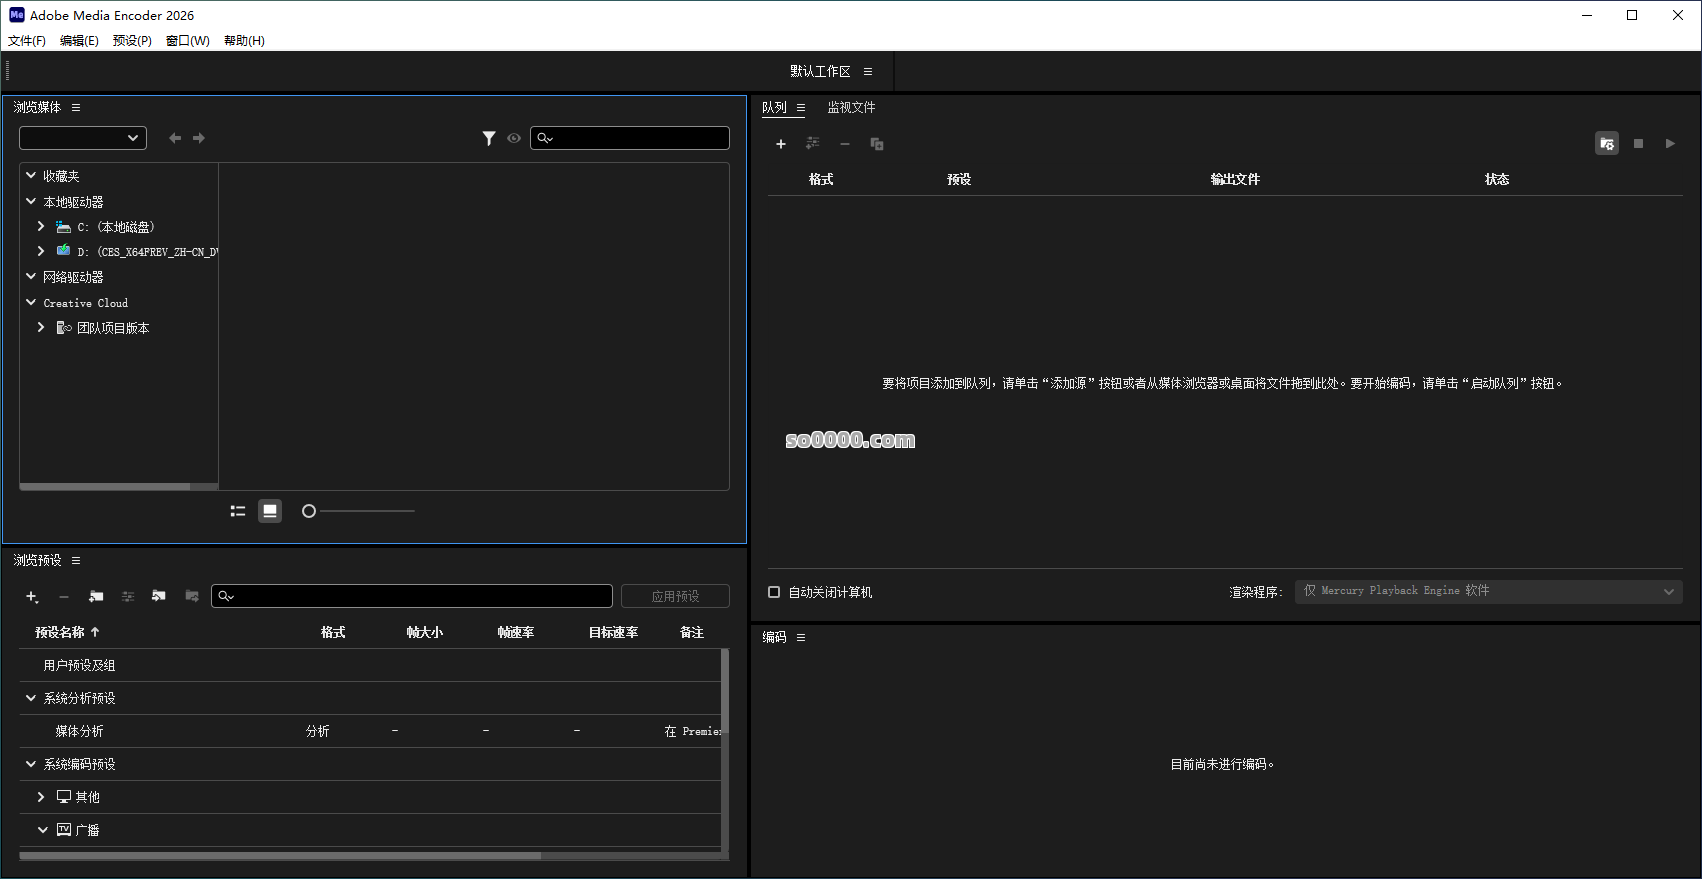The width and height of the screenshot is (1702, 879).
Task: Collapse the 系统编码预设 group
Action: click(31, 764)
